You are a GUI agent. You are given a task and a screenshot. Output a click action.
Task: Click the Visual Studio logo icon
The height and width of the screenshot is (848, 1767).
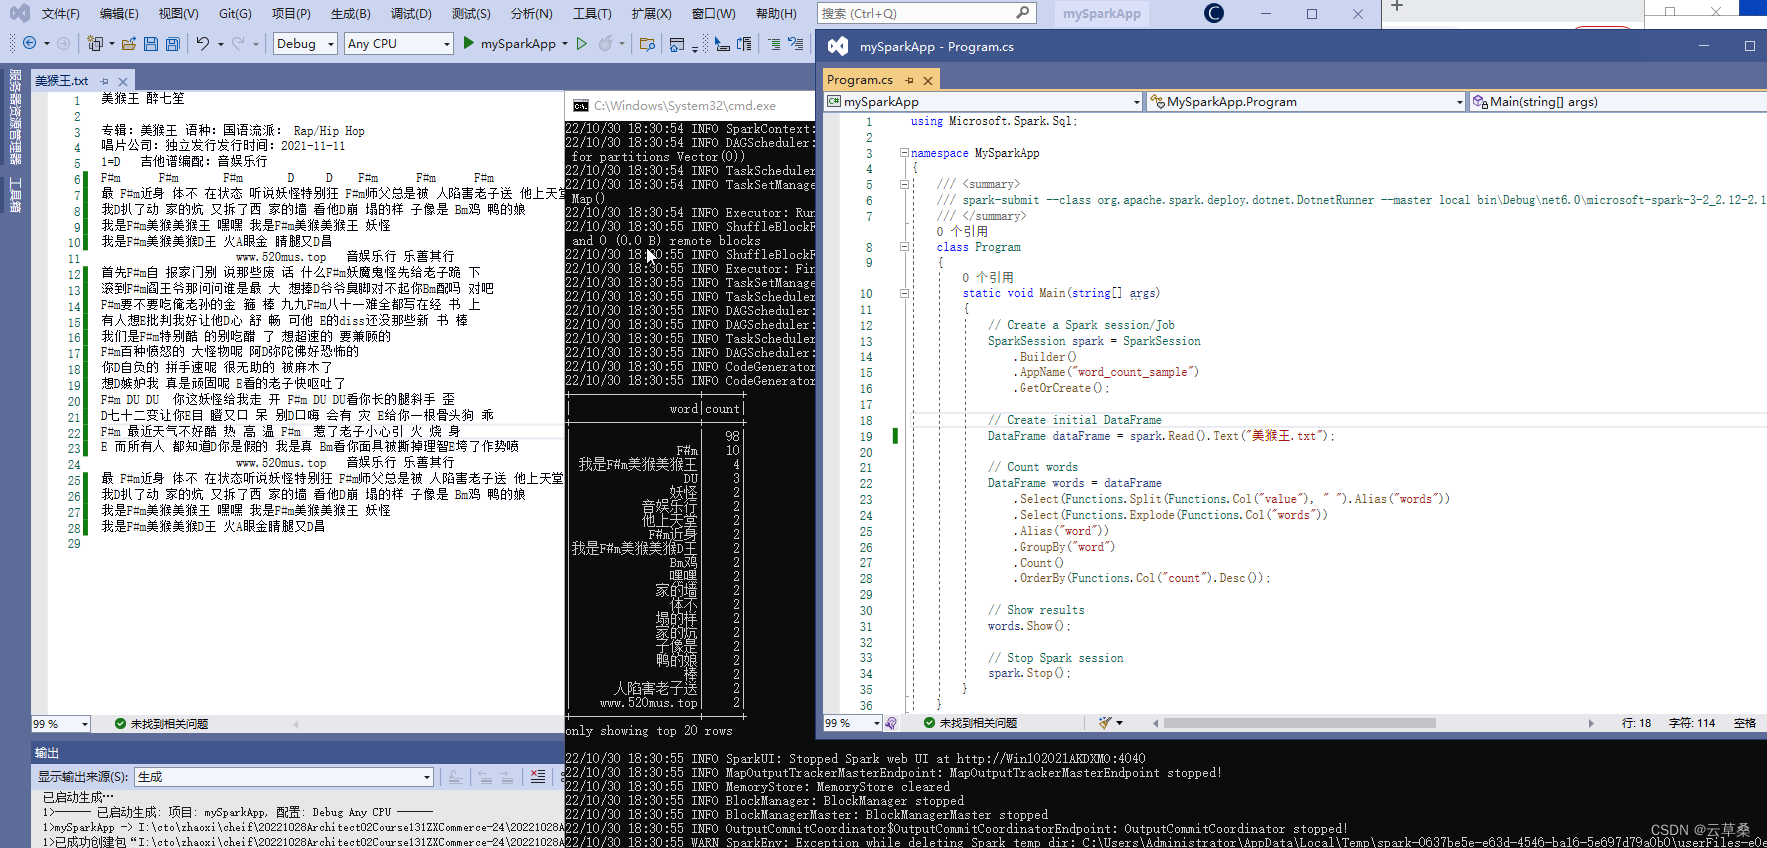(x=19, y=13)
